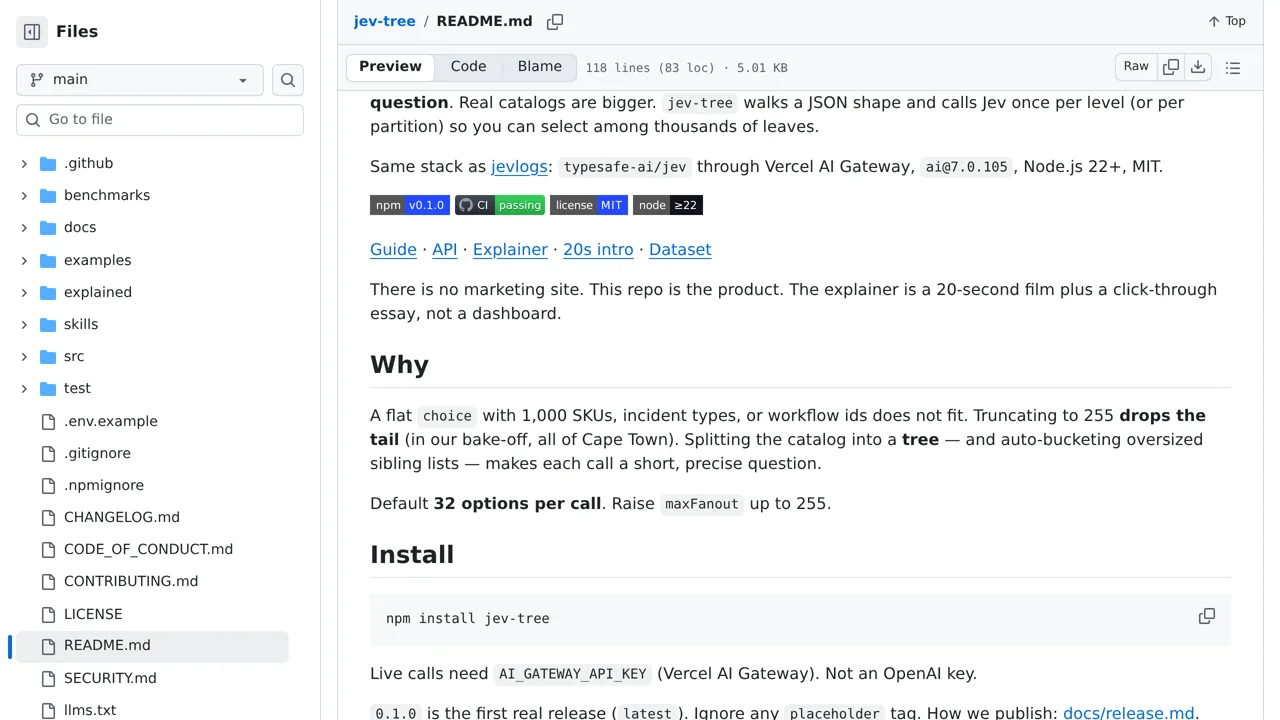The height and width of the screenshot is (720, 1280).
Task: Click the AI_GATEWAY_API_KEY code text
Action: tap(573, 674)
